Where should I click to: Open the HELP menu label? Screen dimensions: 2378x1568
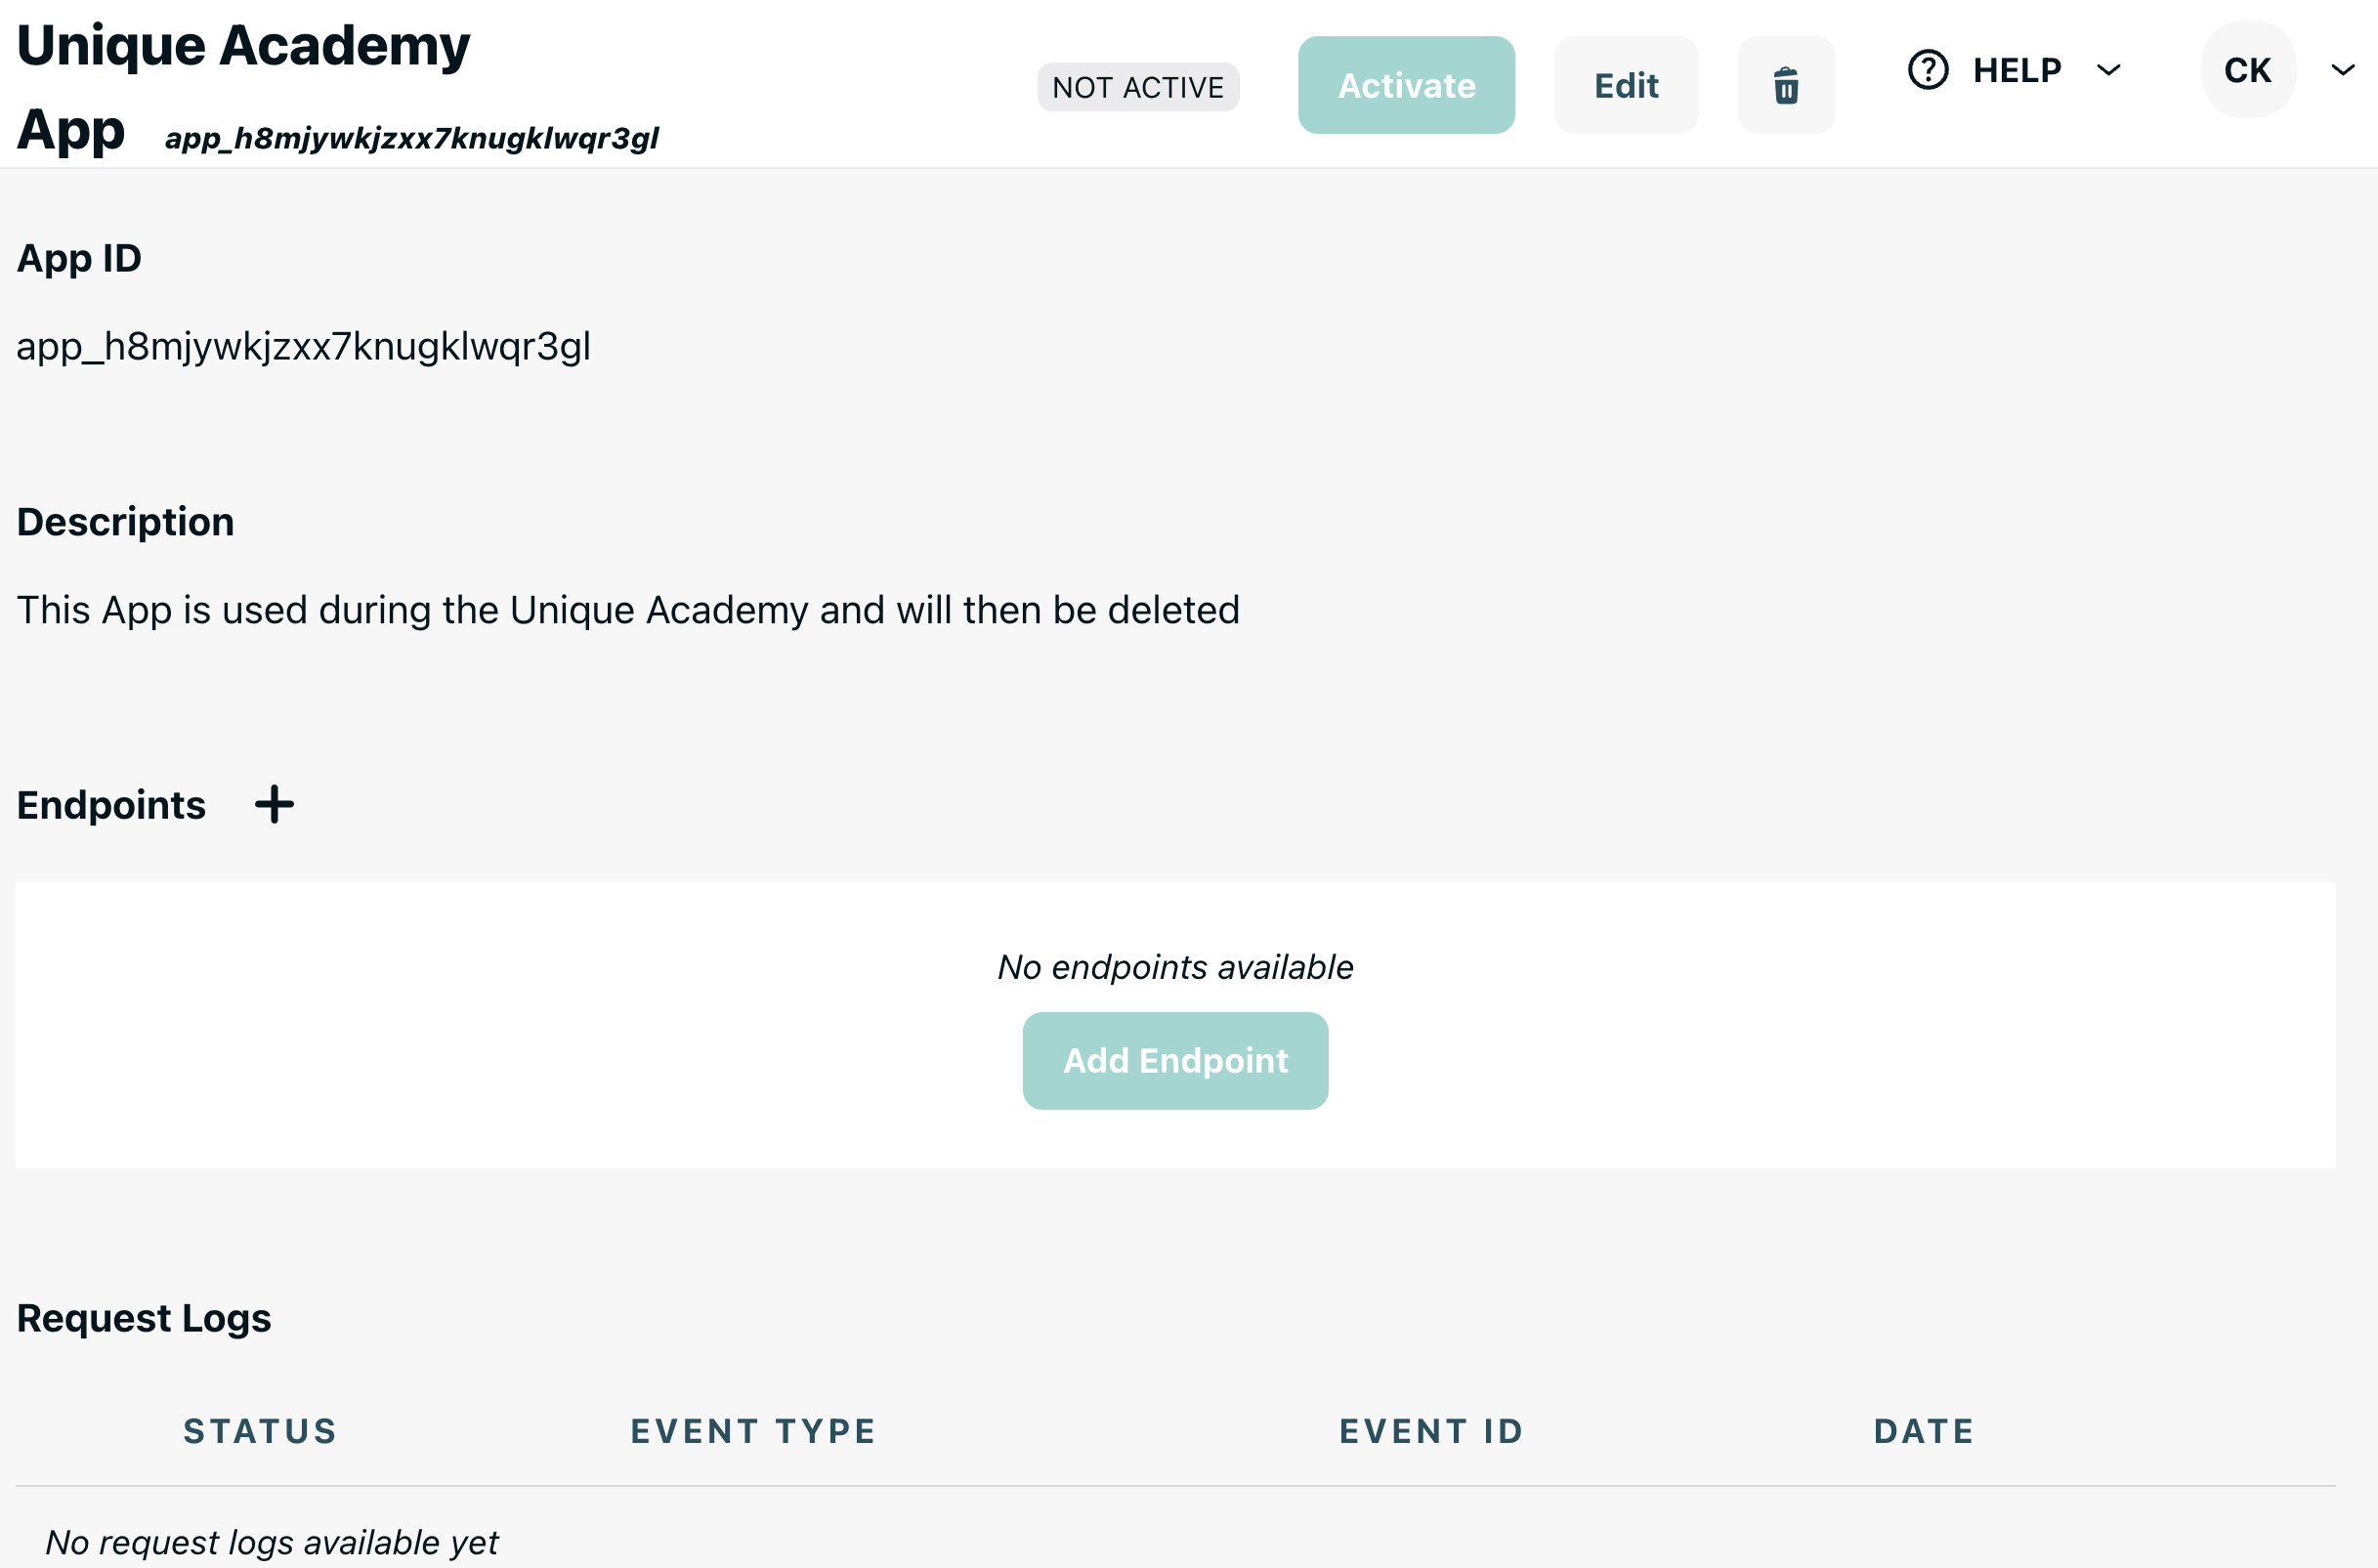(2016, 70)
